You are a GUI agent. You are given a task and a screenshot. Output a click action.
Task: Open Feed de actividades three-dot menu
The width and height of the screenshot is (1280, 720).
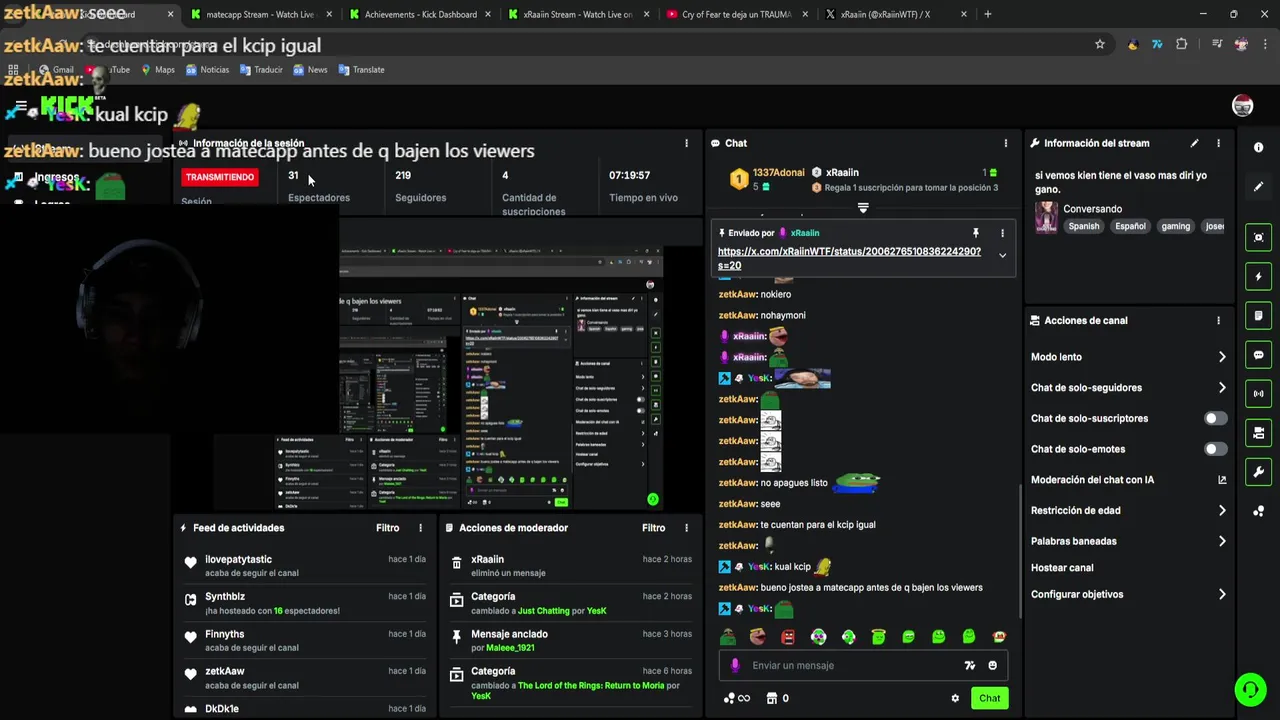tap(420, 528)
